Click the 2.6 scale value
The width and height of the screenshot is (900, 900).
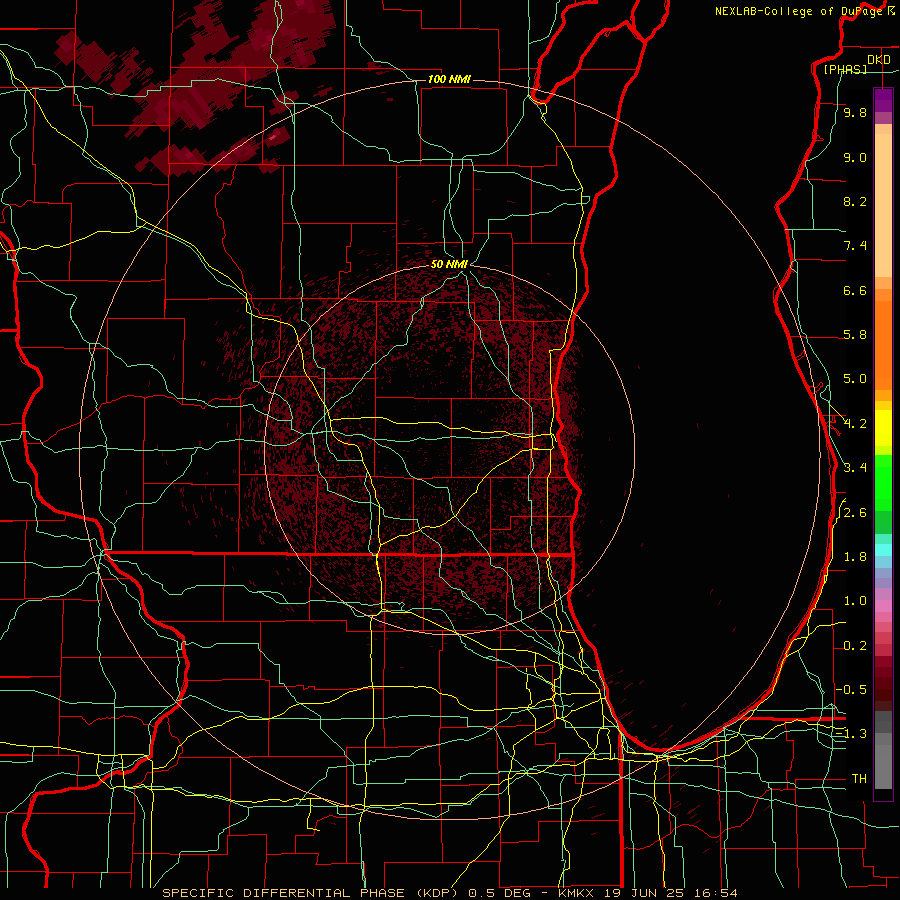855,513
